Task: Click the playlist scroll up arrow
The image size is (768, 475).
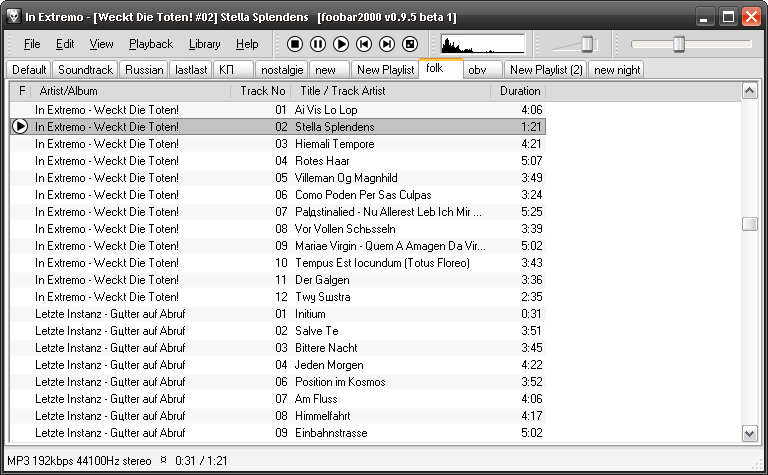Action: tap(749, 91)
